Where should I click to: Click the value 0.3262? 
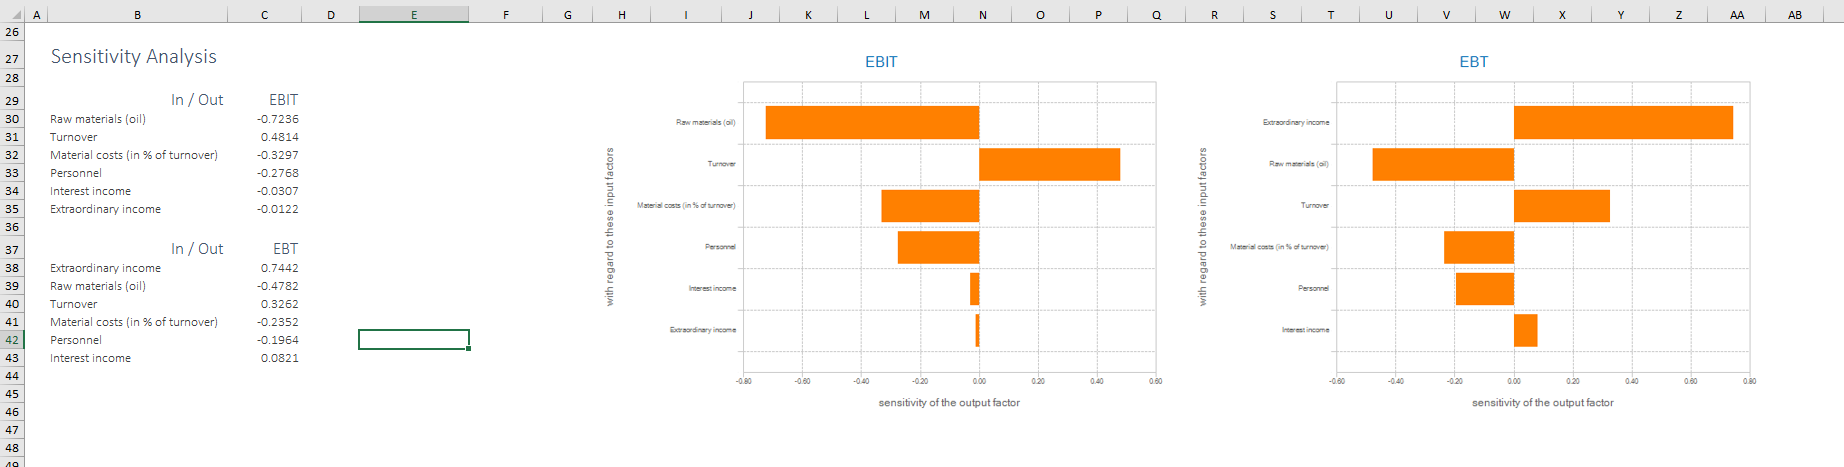[279, 304]
